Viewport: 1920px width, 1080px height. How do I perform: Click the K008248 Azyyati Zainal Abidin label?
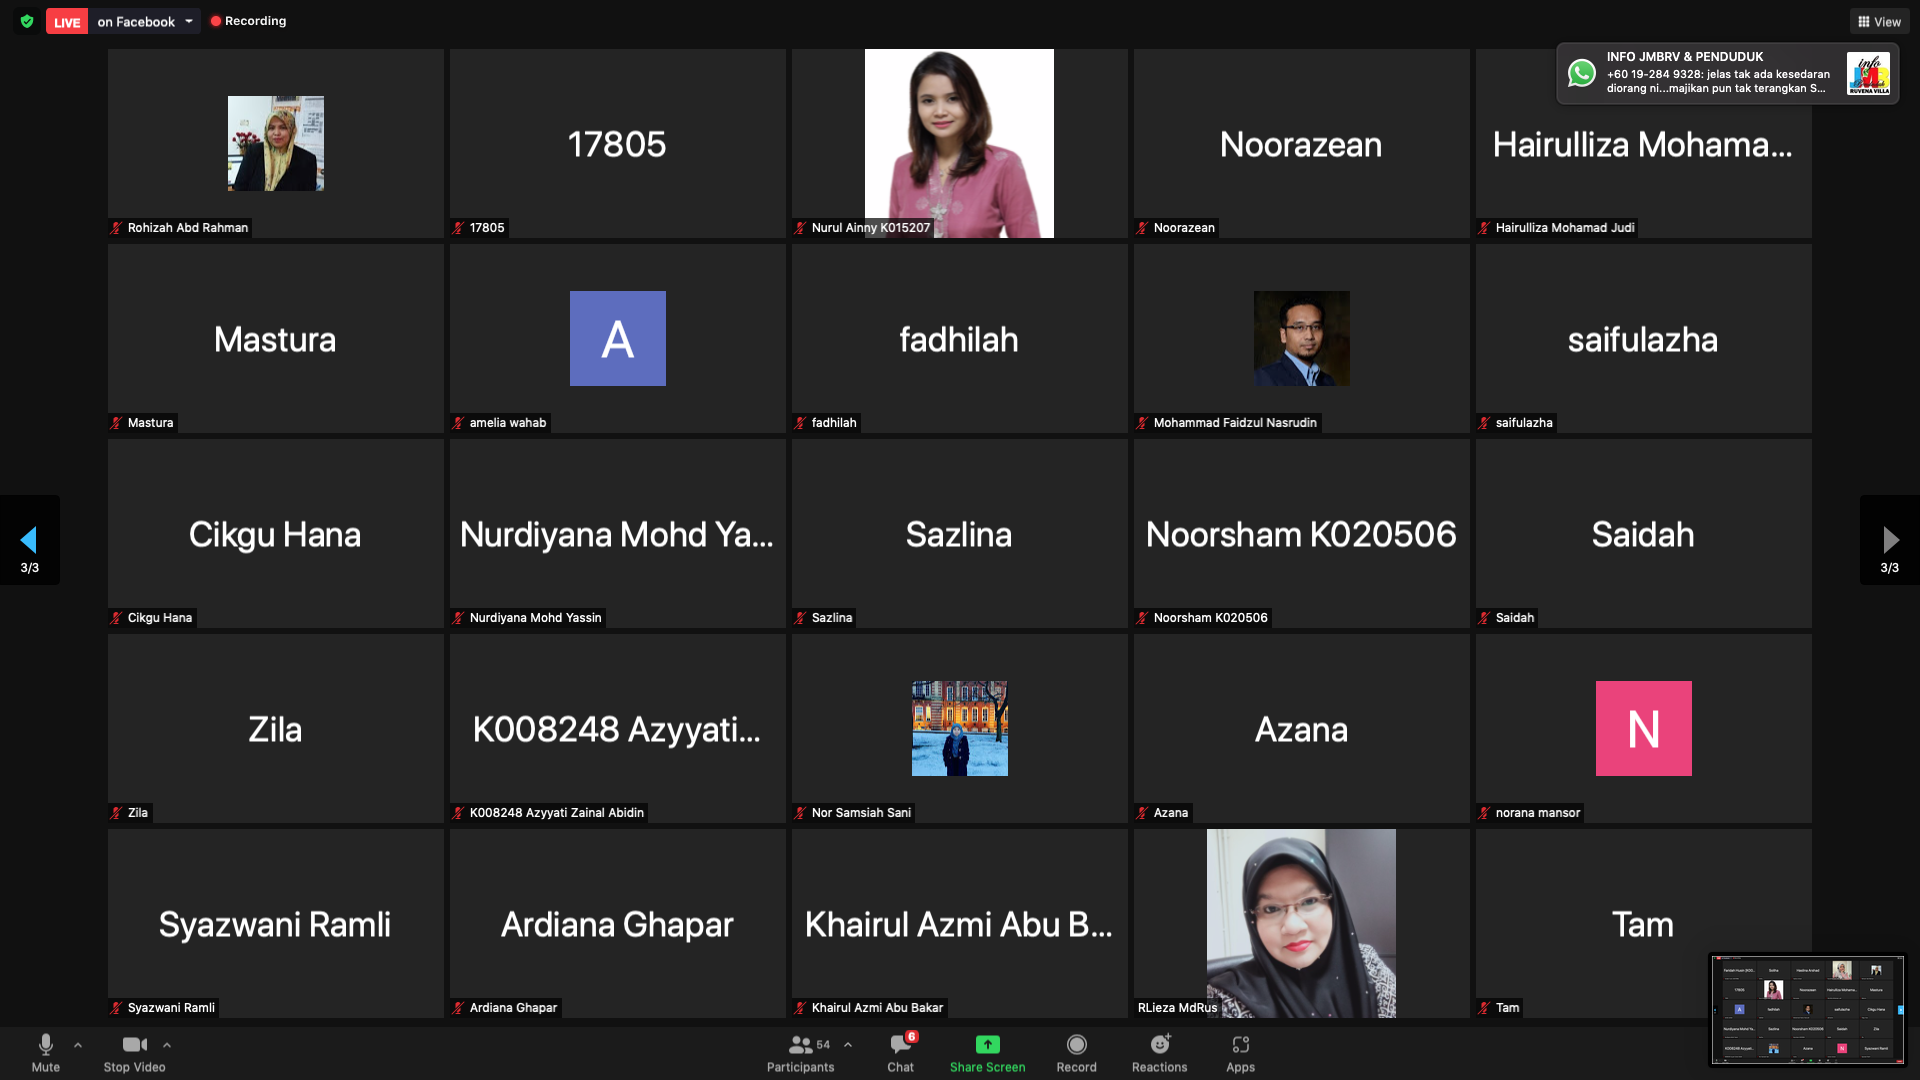coord(556,813)
